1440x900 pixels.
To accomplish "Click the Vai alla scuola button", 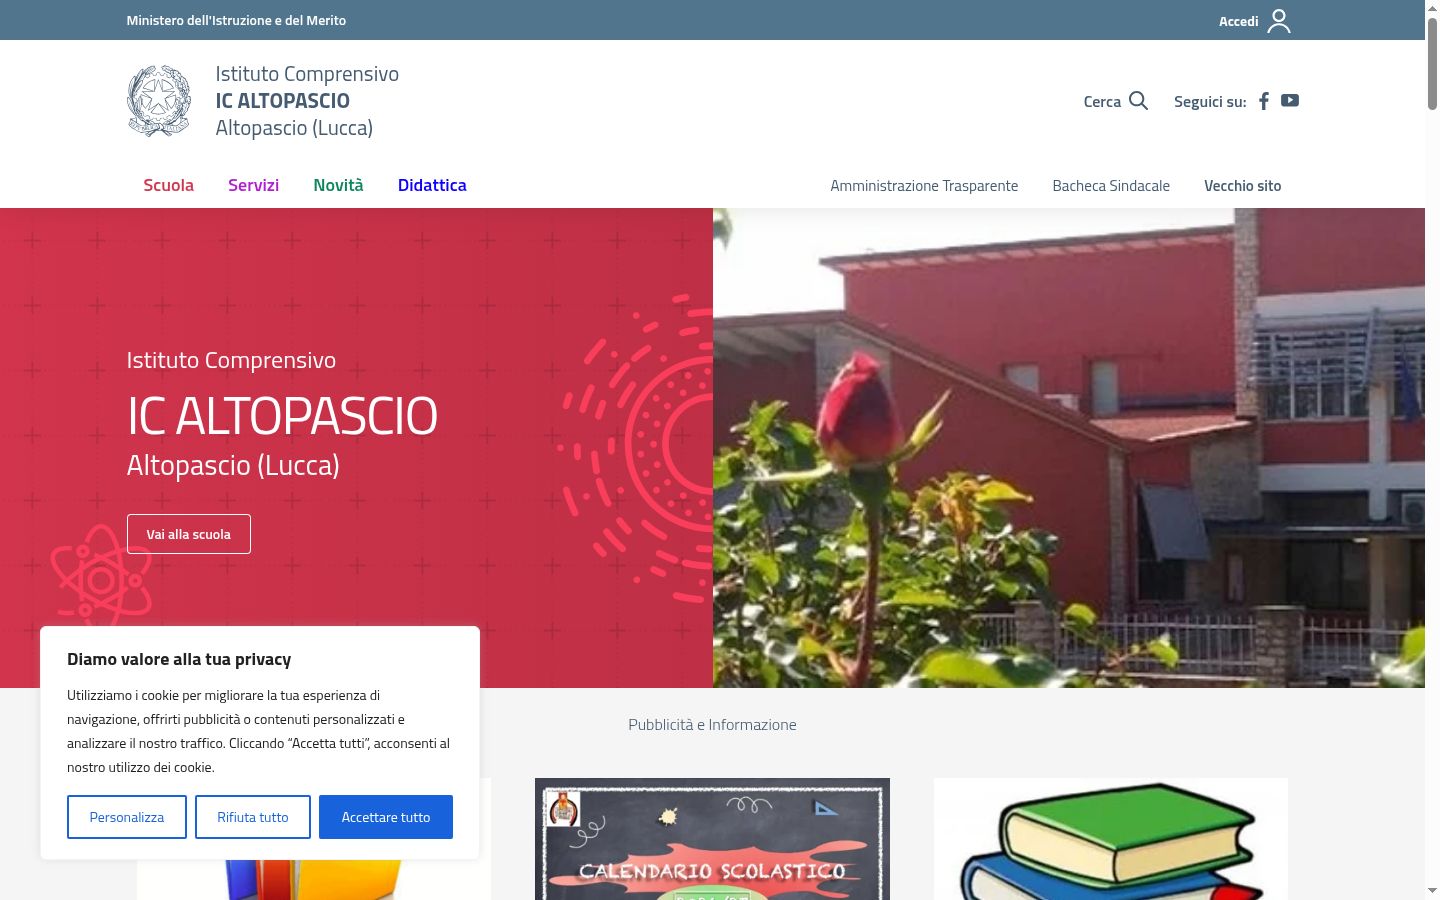I will coord(189,534).
